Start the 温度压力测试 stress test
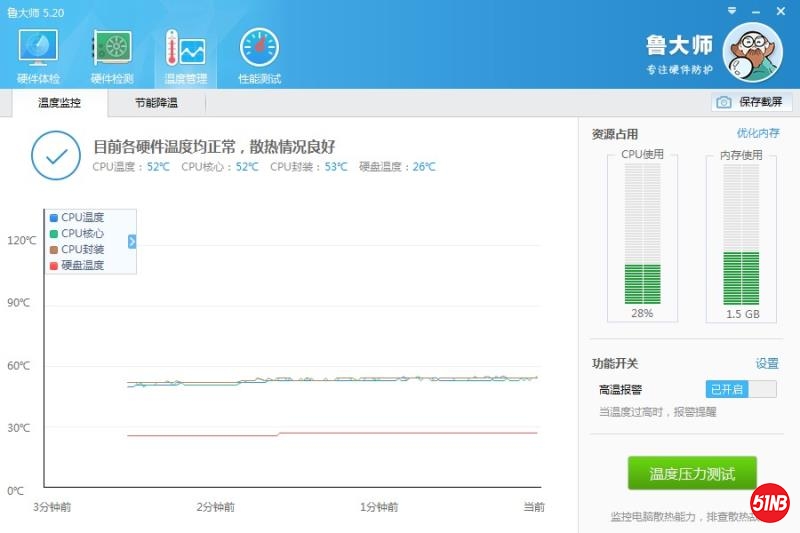800x533 pixels. tap(692, 474)
